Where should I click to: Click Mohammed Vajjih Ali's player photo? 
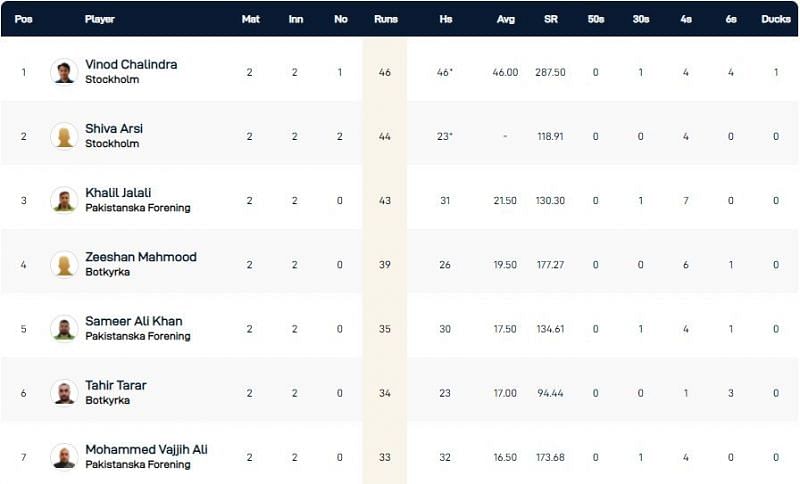[64, 456]
